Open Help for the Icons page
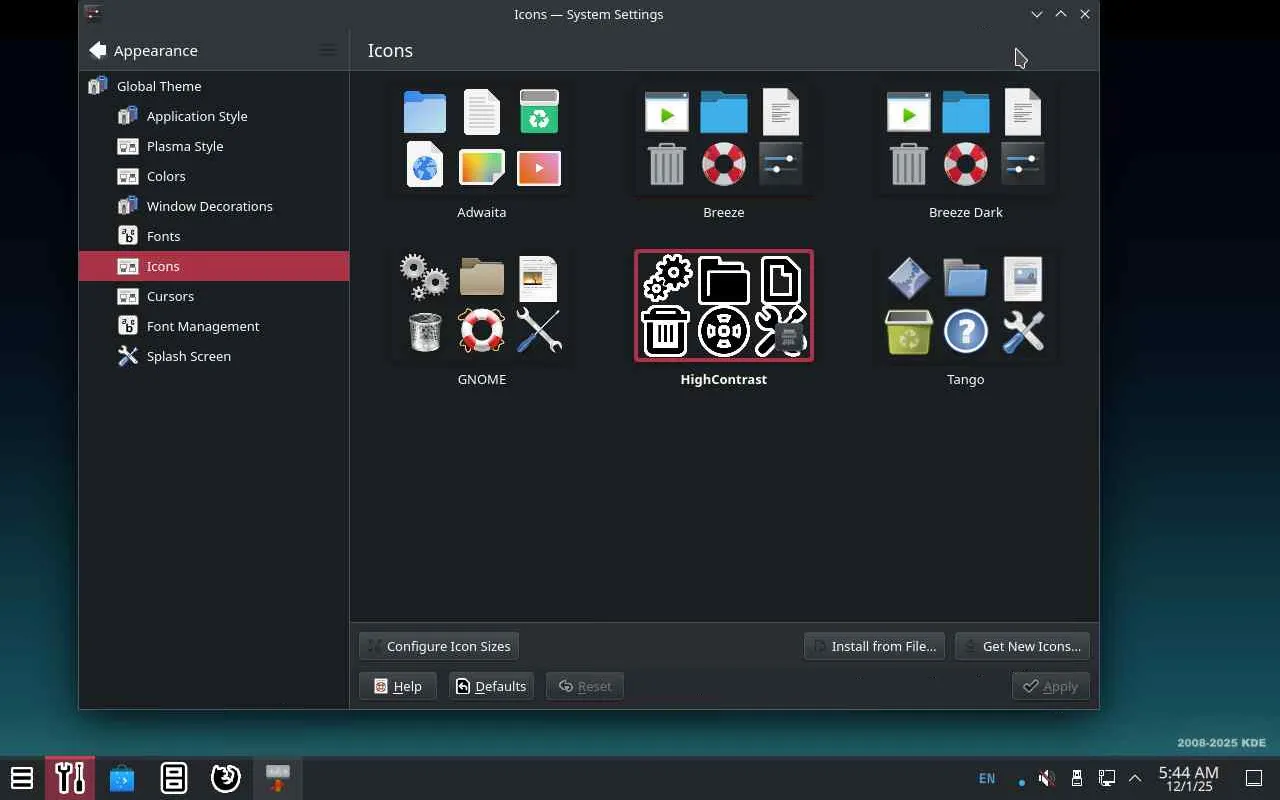The height and width of the screenshot is (800, 1280). point(398,686)
